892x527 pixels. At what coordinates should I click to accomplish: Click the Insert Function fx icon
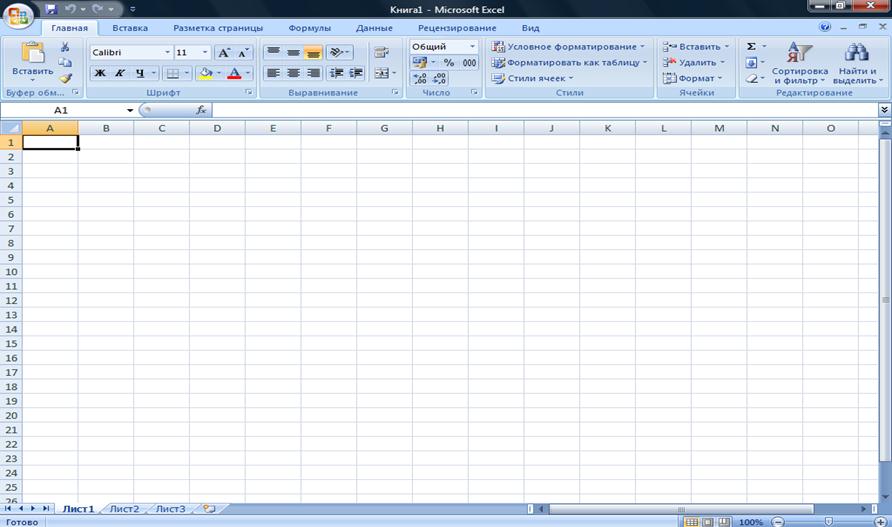coord(201,110)
